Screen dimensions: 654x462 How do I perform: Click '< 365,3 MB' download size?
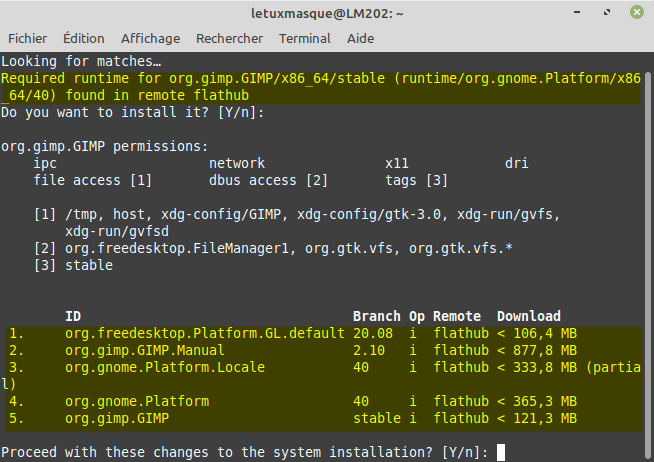(x=537, y=402)
